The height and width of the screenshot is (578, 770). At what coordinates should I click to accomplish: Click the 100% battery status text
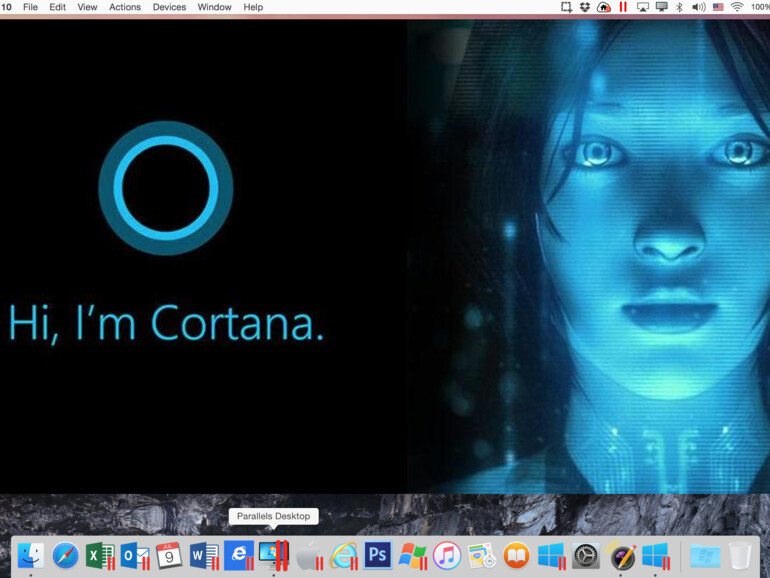[760, 7]
